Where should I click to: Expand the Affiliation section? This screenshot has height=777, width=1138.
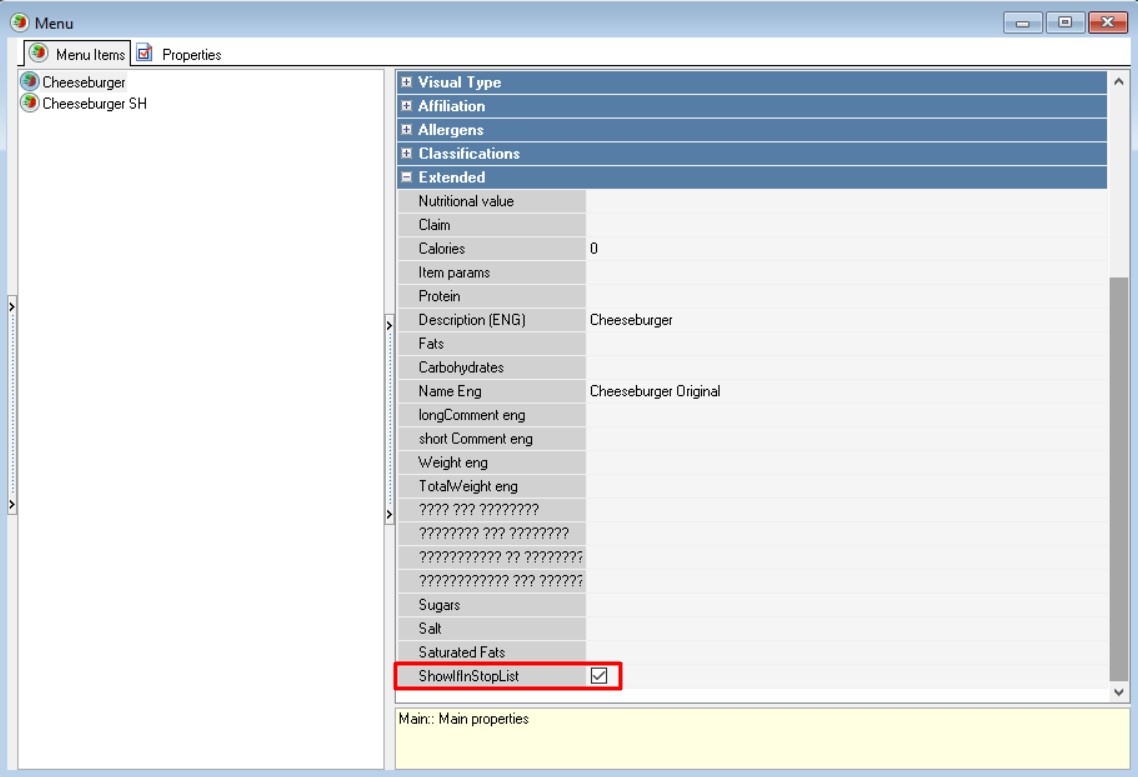pyautogui.click(x=407, y=106)
